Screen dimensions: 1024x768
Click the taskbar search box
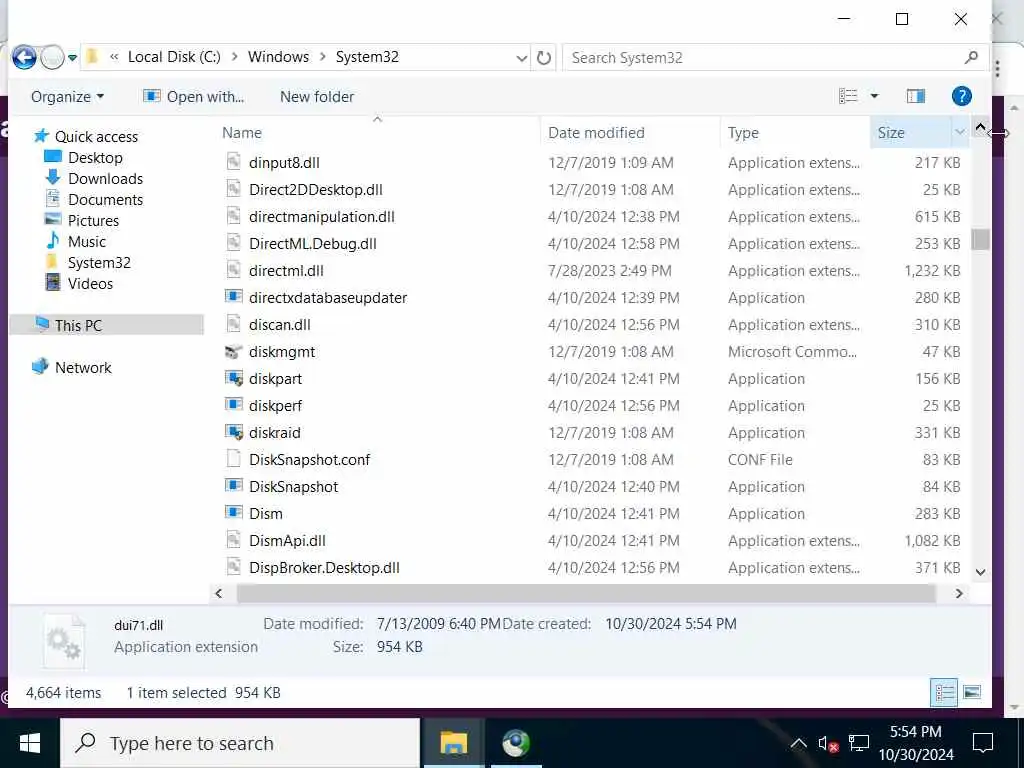coord(240,743)
